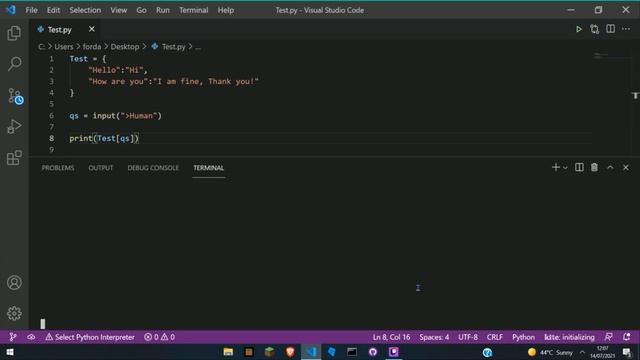The image size is (640, 360).
Task: Split the editor to the right
Action: pos(610,29)
